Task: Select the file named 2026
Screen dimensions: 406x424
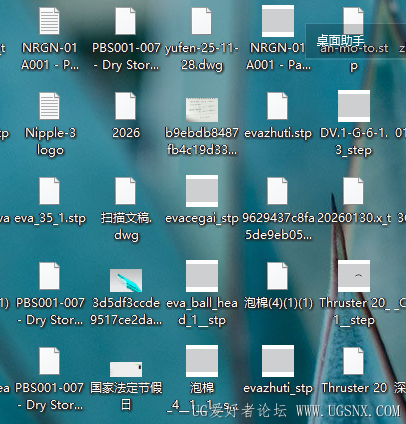Action: (x=125, y=106)
